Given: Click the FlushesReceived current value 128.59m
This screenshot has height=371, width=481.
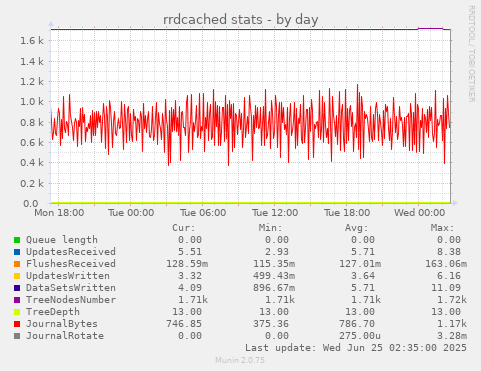Looking at the screenshot, I should 187,264.
